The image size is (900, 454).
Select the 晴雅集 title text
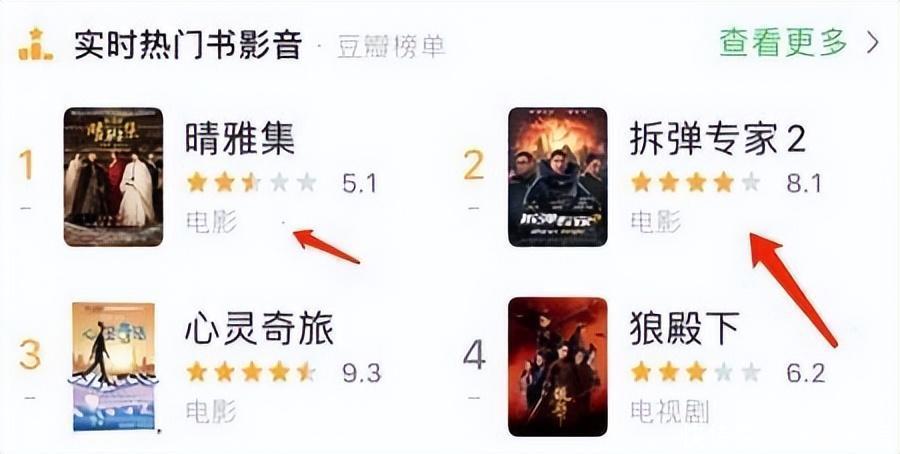coord(239,138)
